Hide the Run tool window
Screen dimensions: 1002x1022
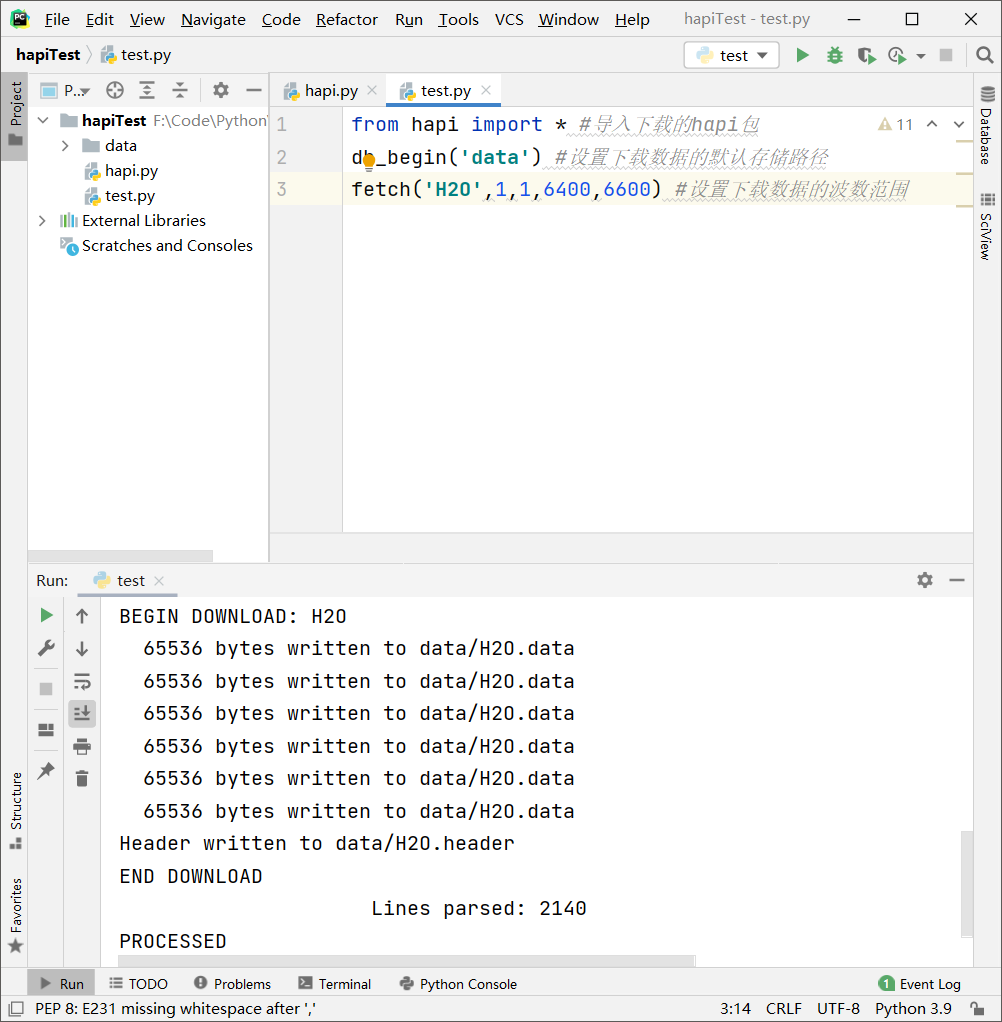(x=957, y=580)
